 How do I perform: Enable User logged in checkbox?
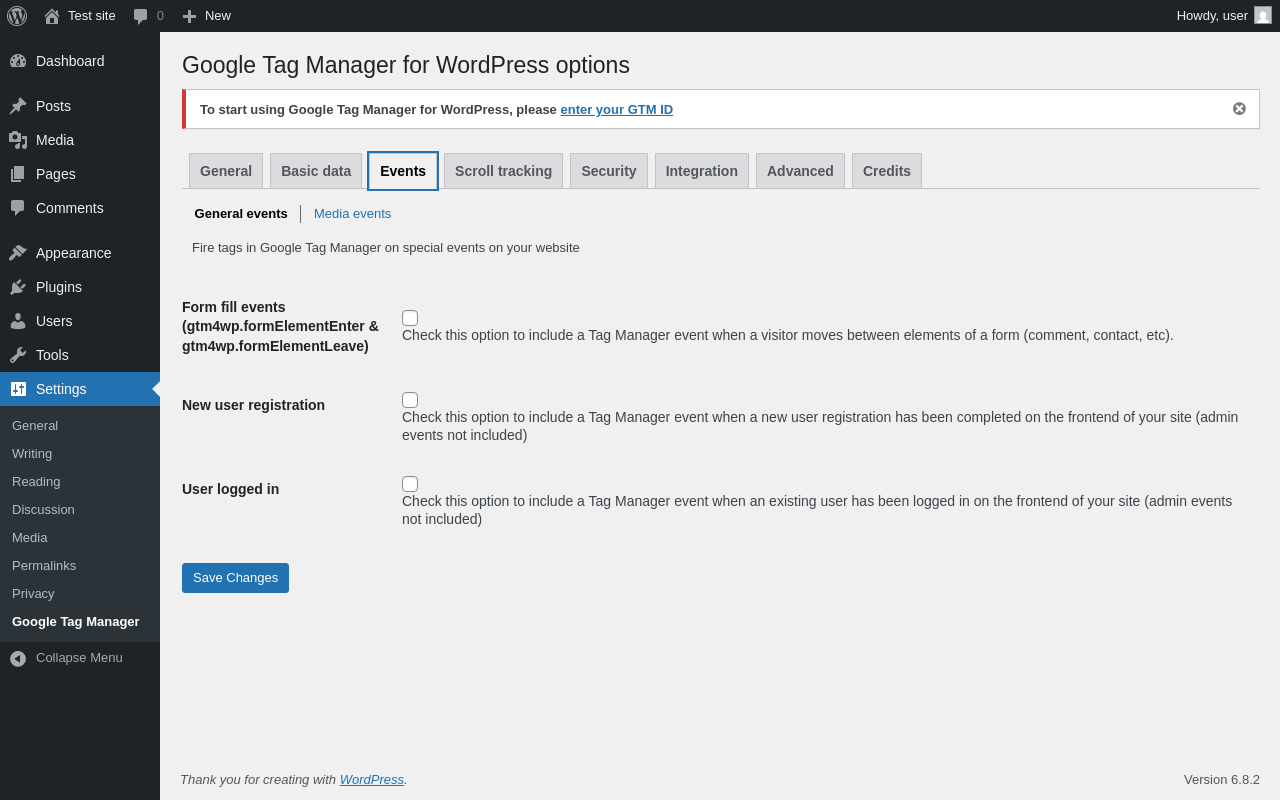[x=410, y=484]
